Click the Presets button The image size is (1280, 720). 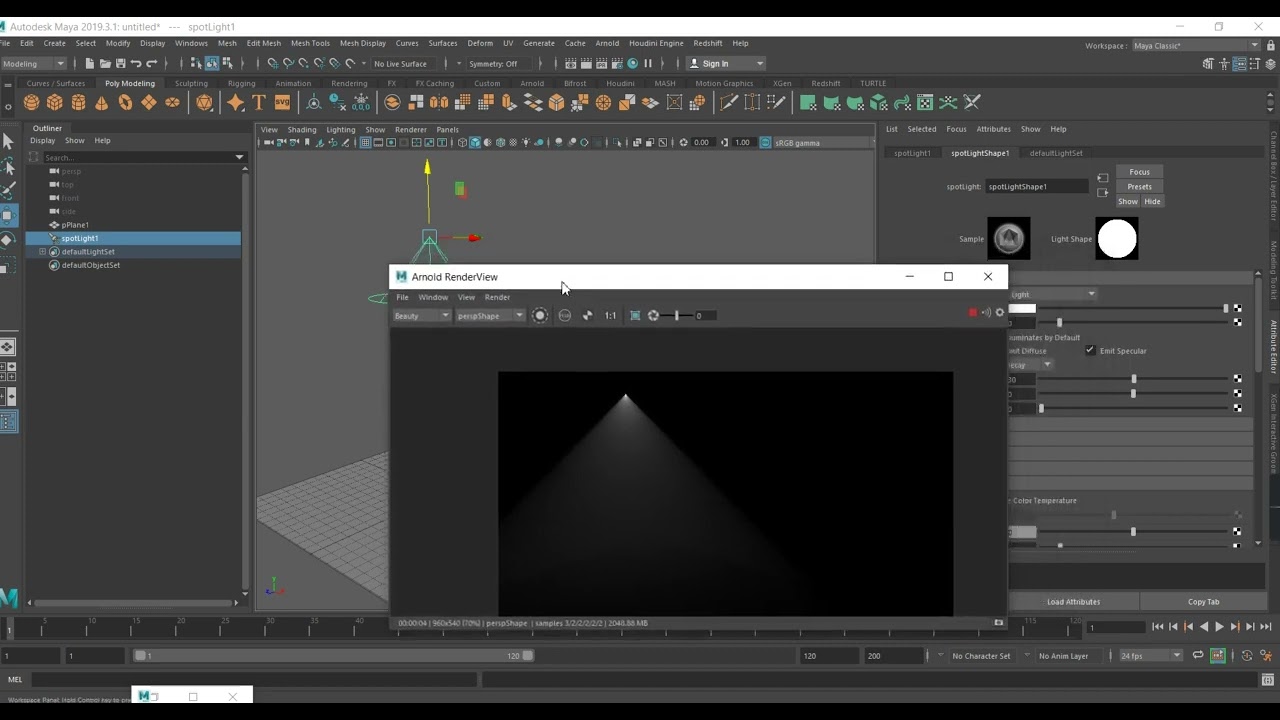click(x=1139, y=186)
